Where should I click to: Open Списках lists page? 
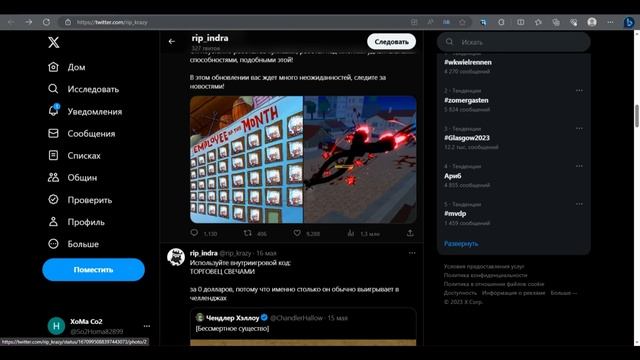pyautogui.click(x=74, y=156)
